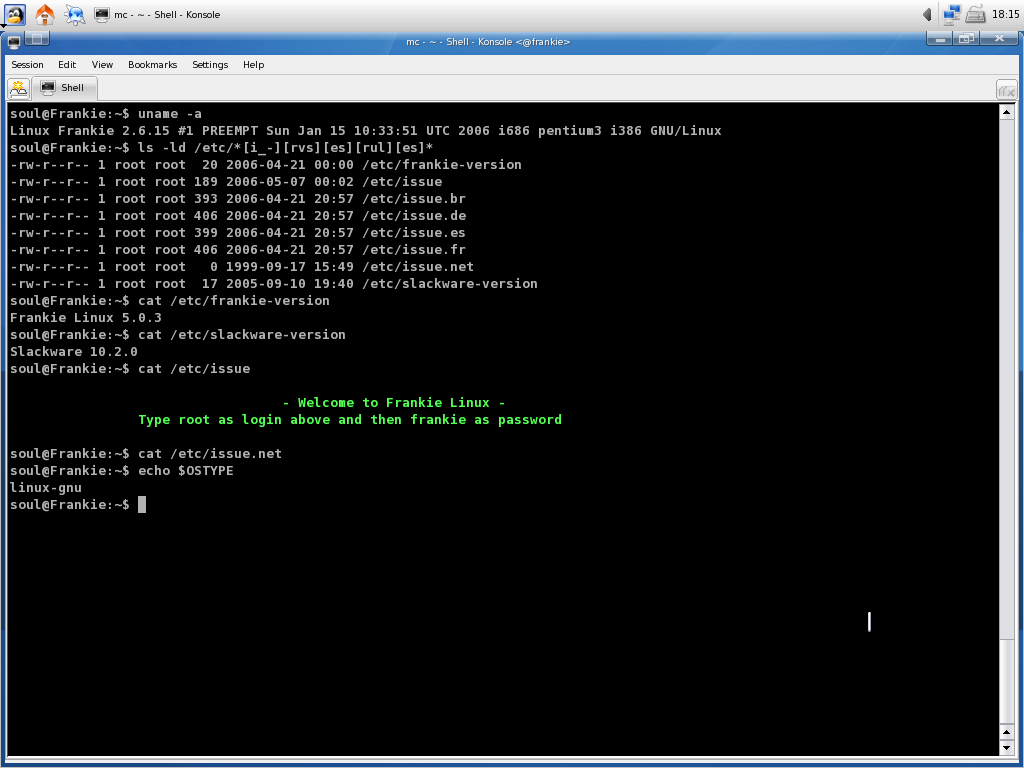
Task: Open the keyboard layout tray icon
Action: tap(975, 14)
